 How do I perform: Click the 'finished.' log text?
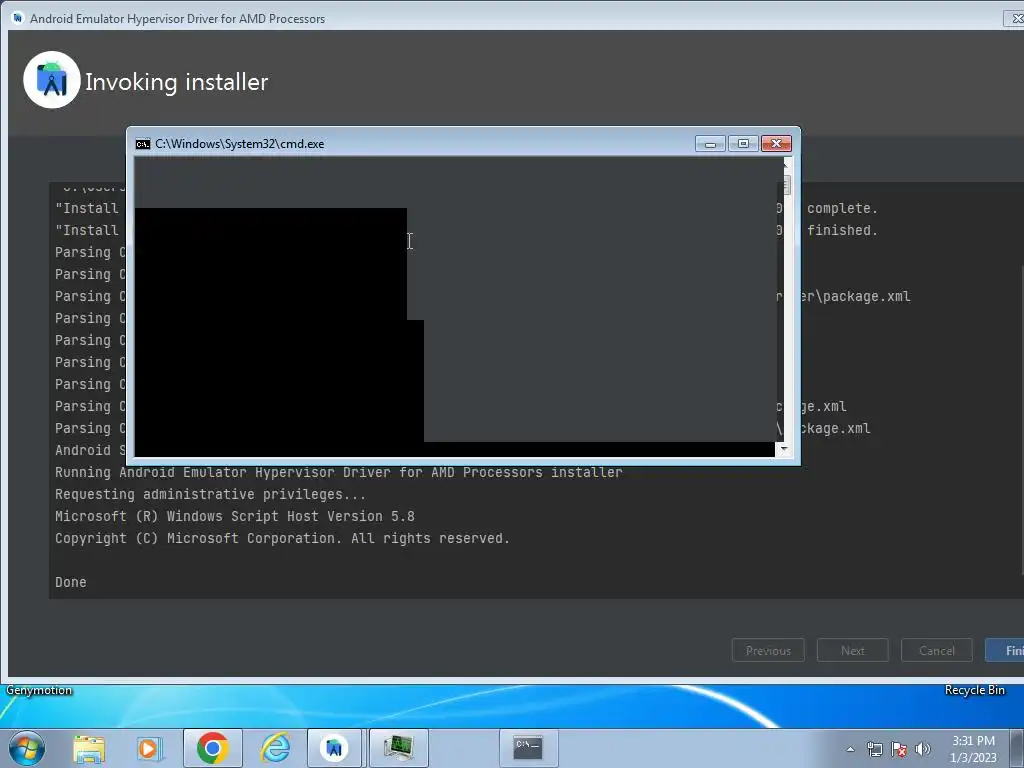point(842,231)
